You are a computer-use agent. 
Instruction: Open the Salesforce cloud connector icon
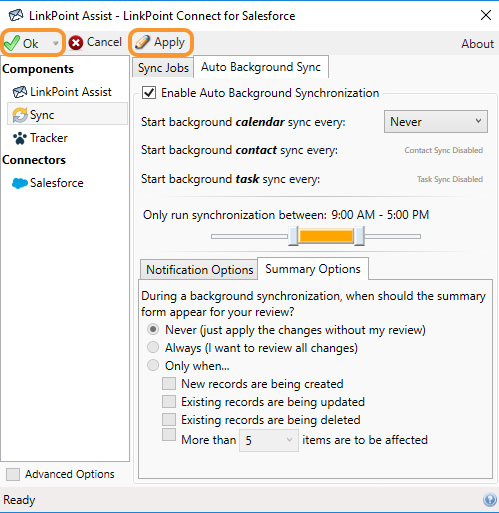pyautogui.click(x=20, y=183)
